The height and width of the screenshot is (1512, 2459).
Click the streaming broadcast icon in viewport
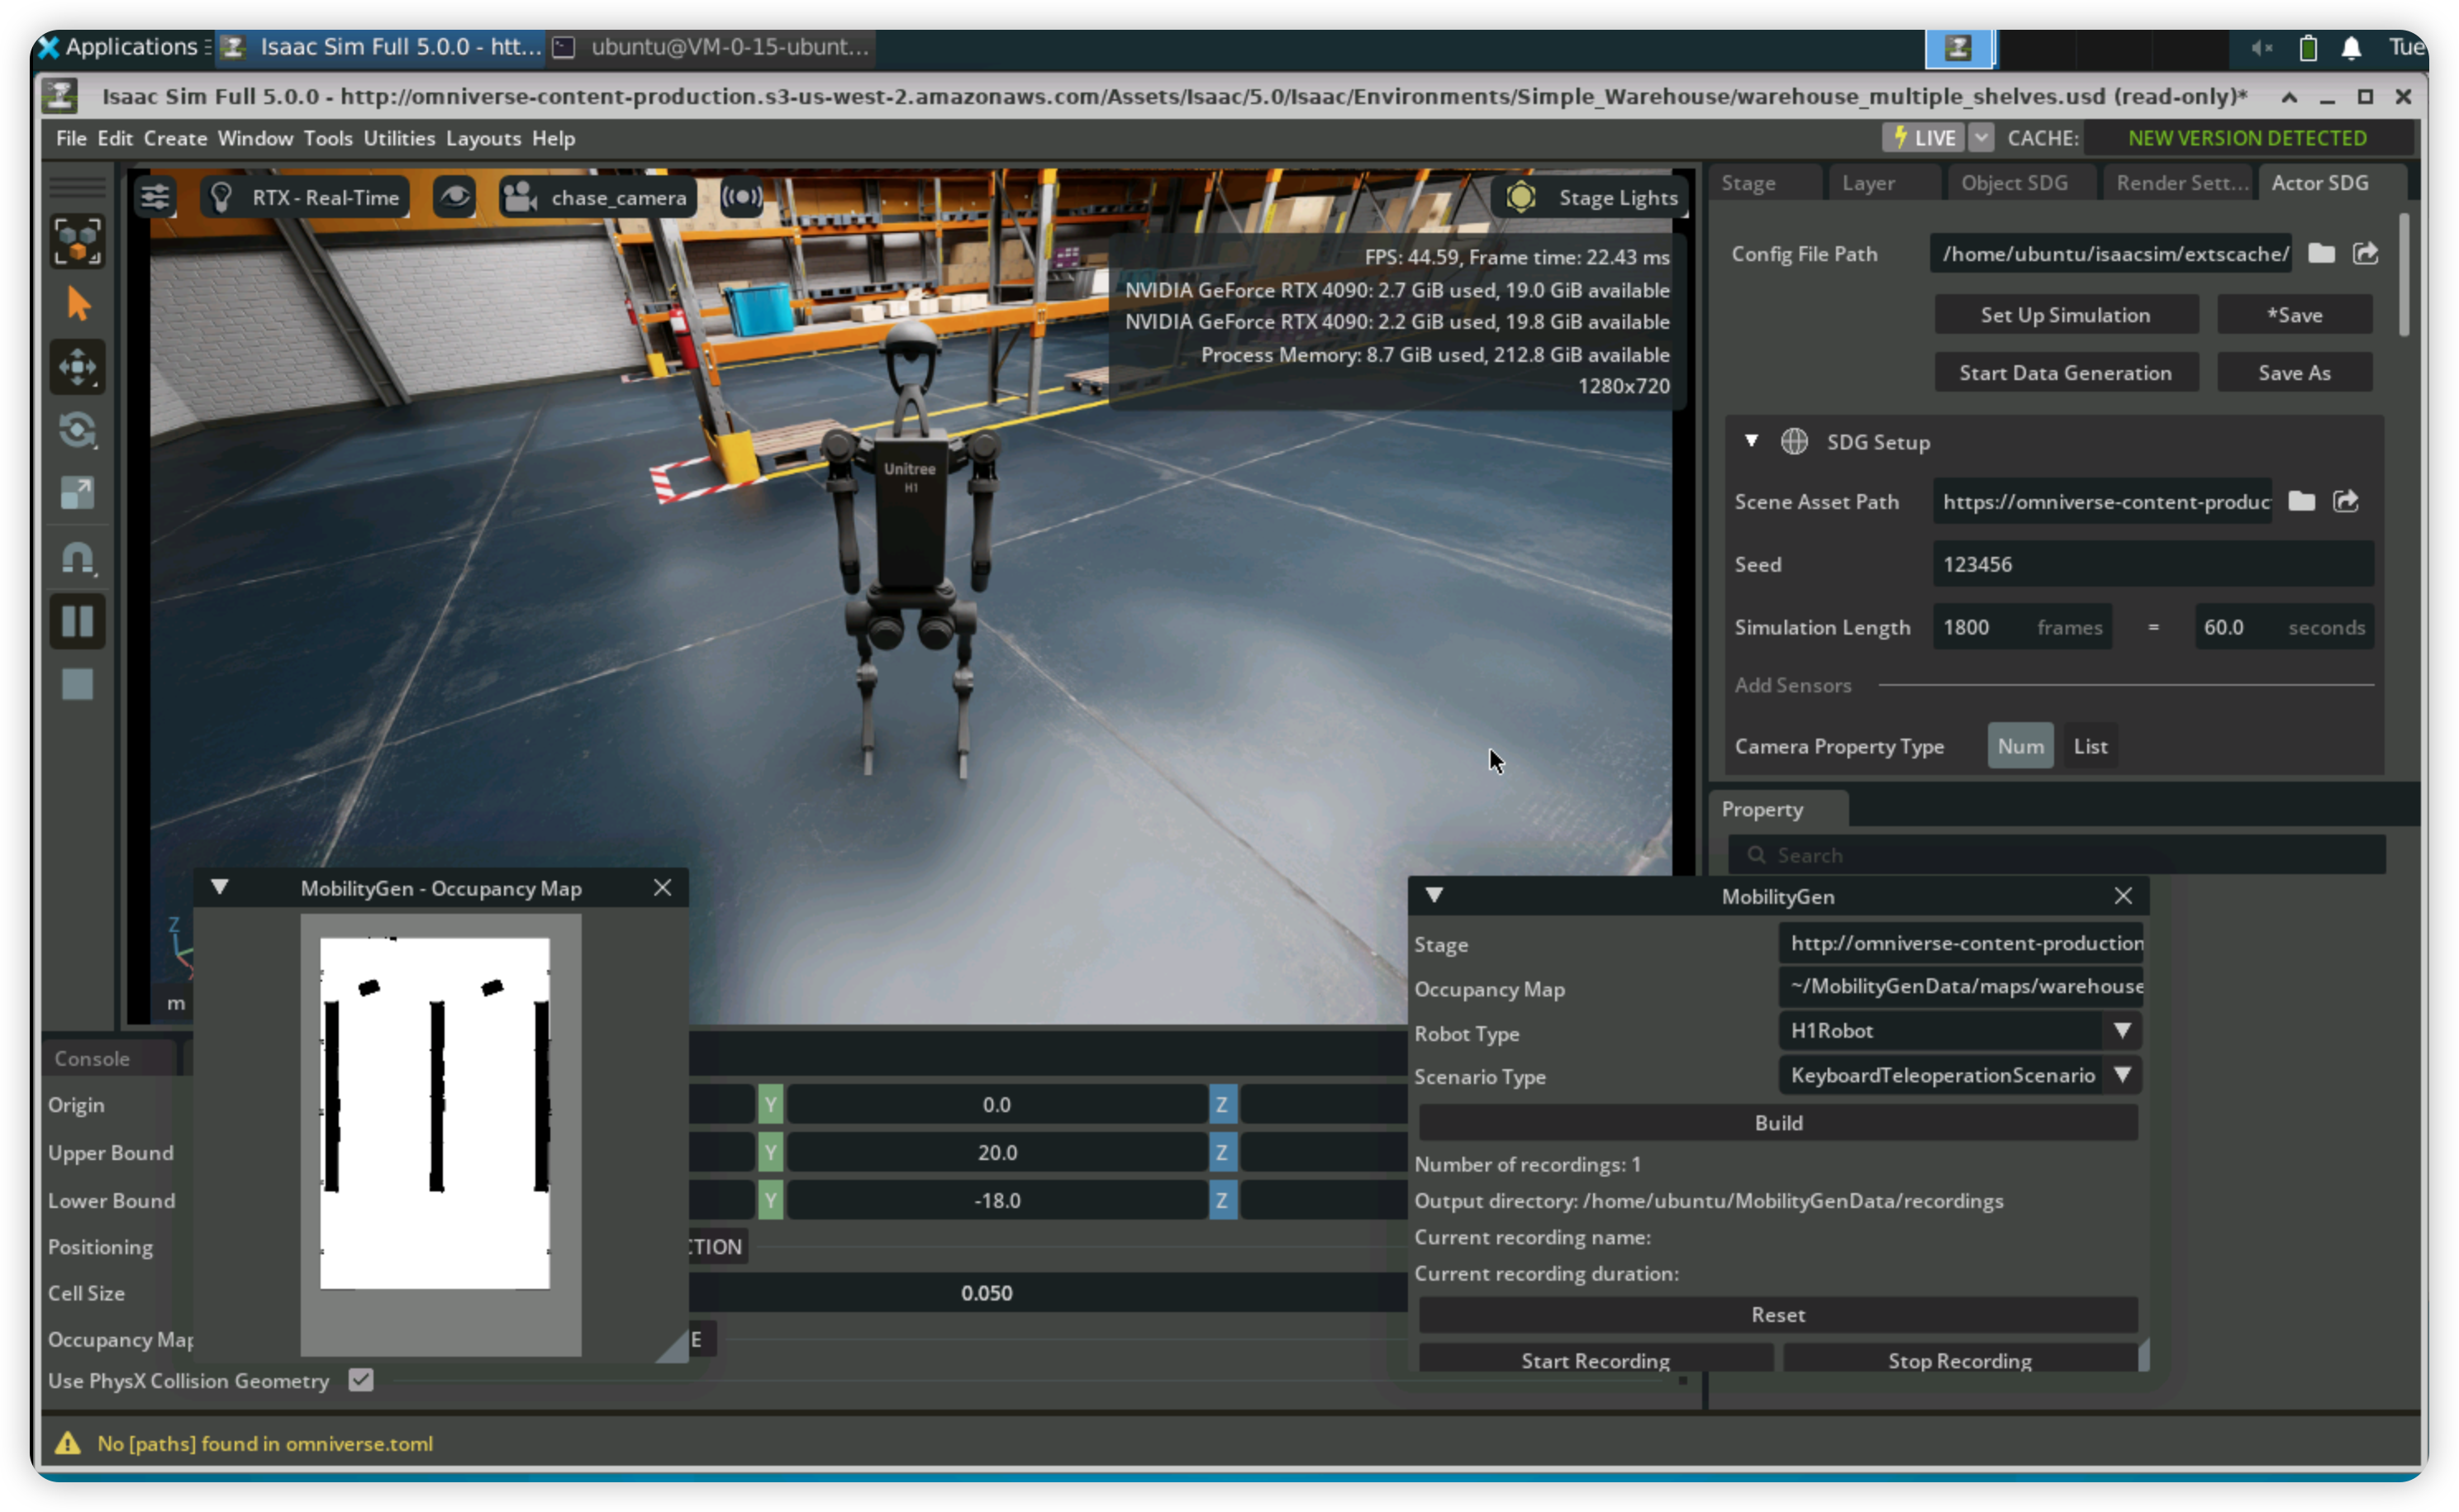coord(741,197)
